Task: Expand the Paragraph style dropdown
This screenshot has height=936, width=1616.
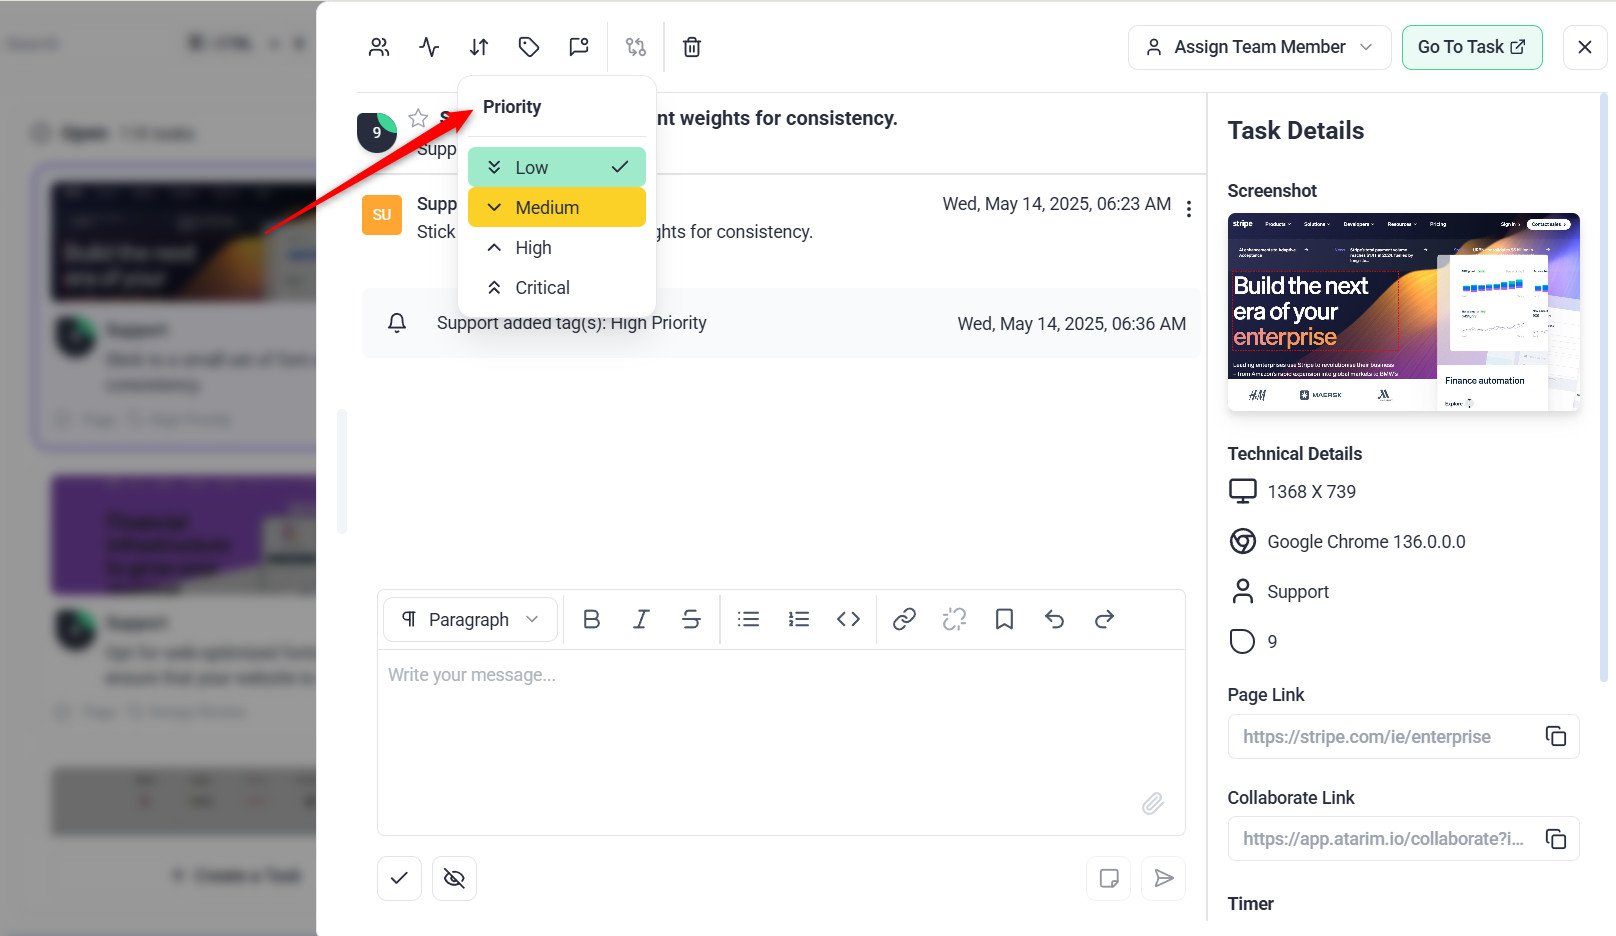Action: pos(469,619)
